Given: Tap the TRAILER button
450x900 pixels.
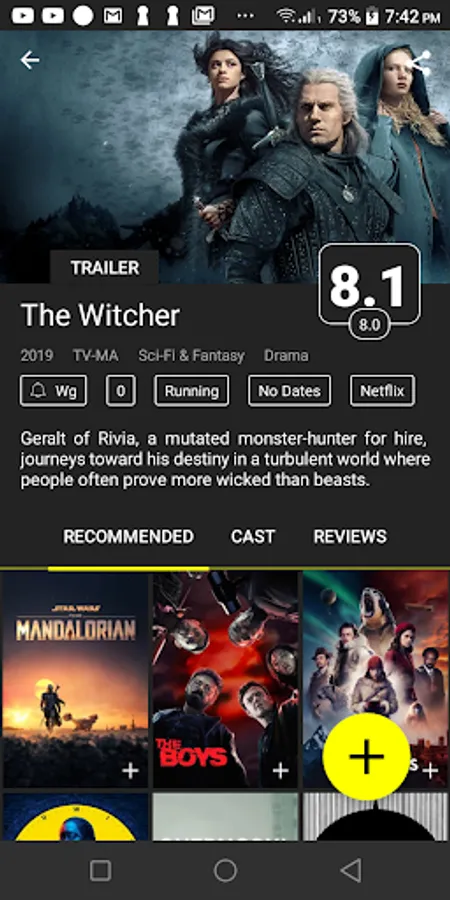Looking at the screenshot, I should (x=104, y=267).
